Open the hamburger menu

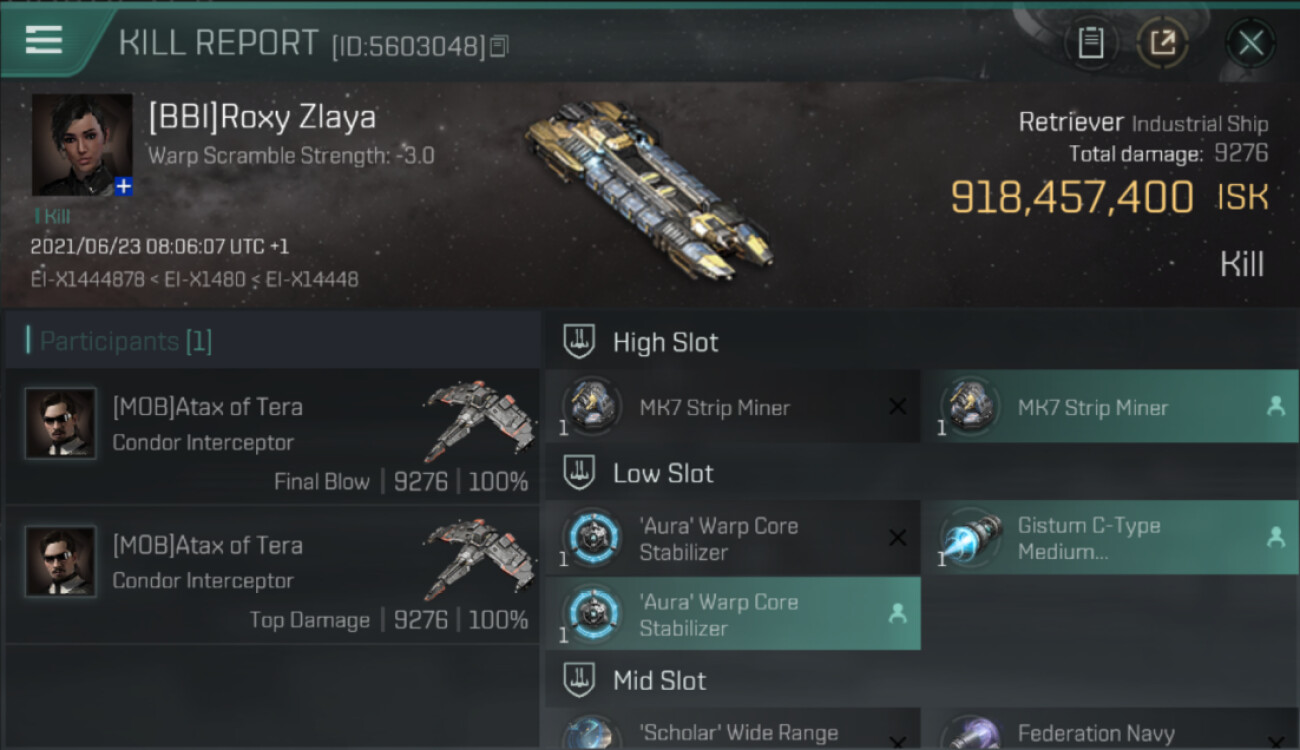[44, 40]
